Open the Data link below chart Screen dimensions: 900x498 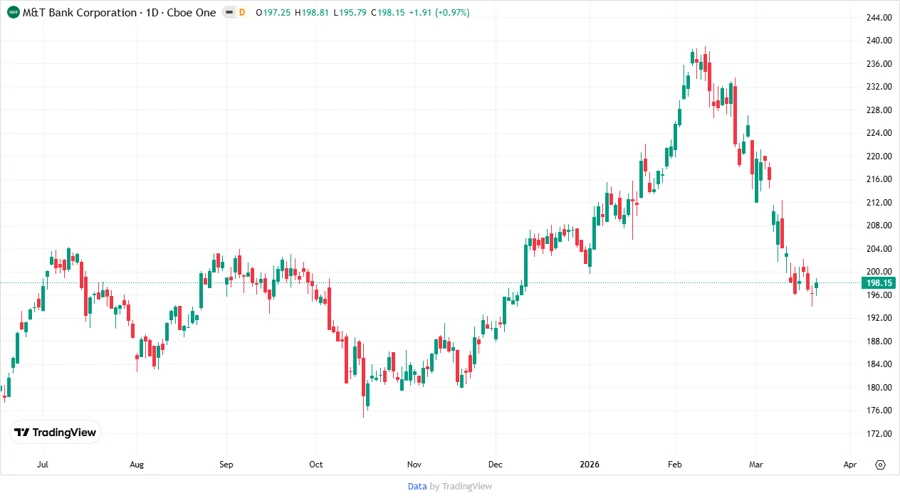point(417,487)
